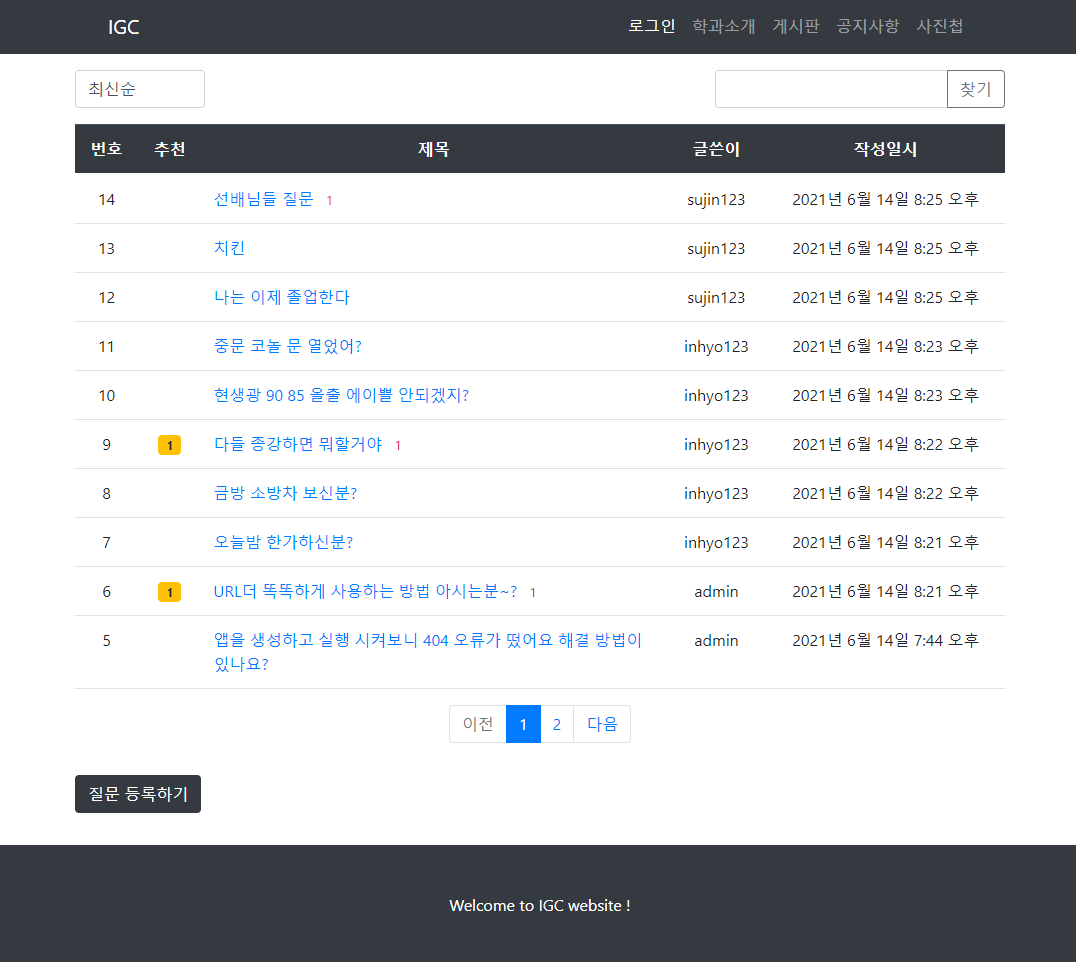Click the 다음 pagination button

601,723
